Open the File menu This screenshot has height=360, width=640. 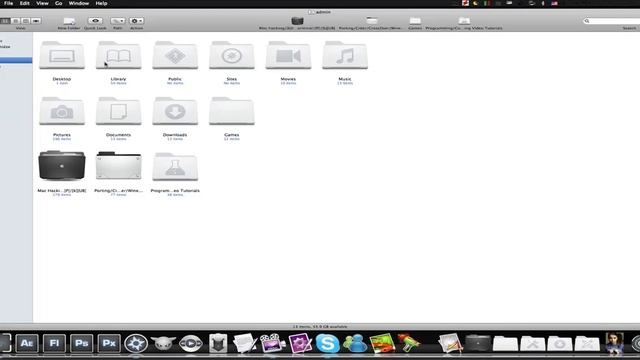9,3
